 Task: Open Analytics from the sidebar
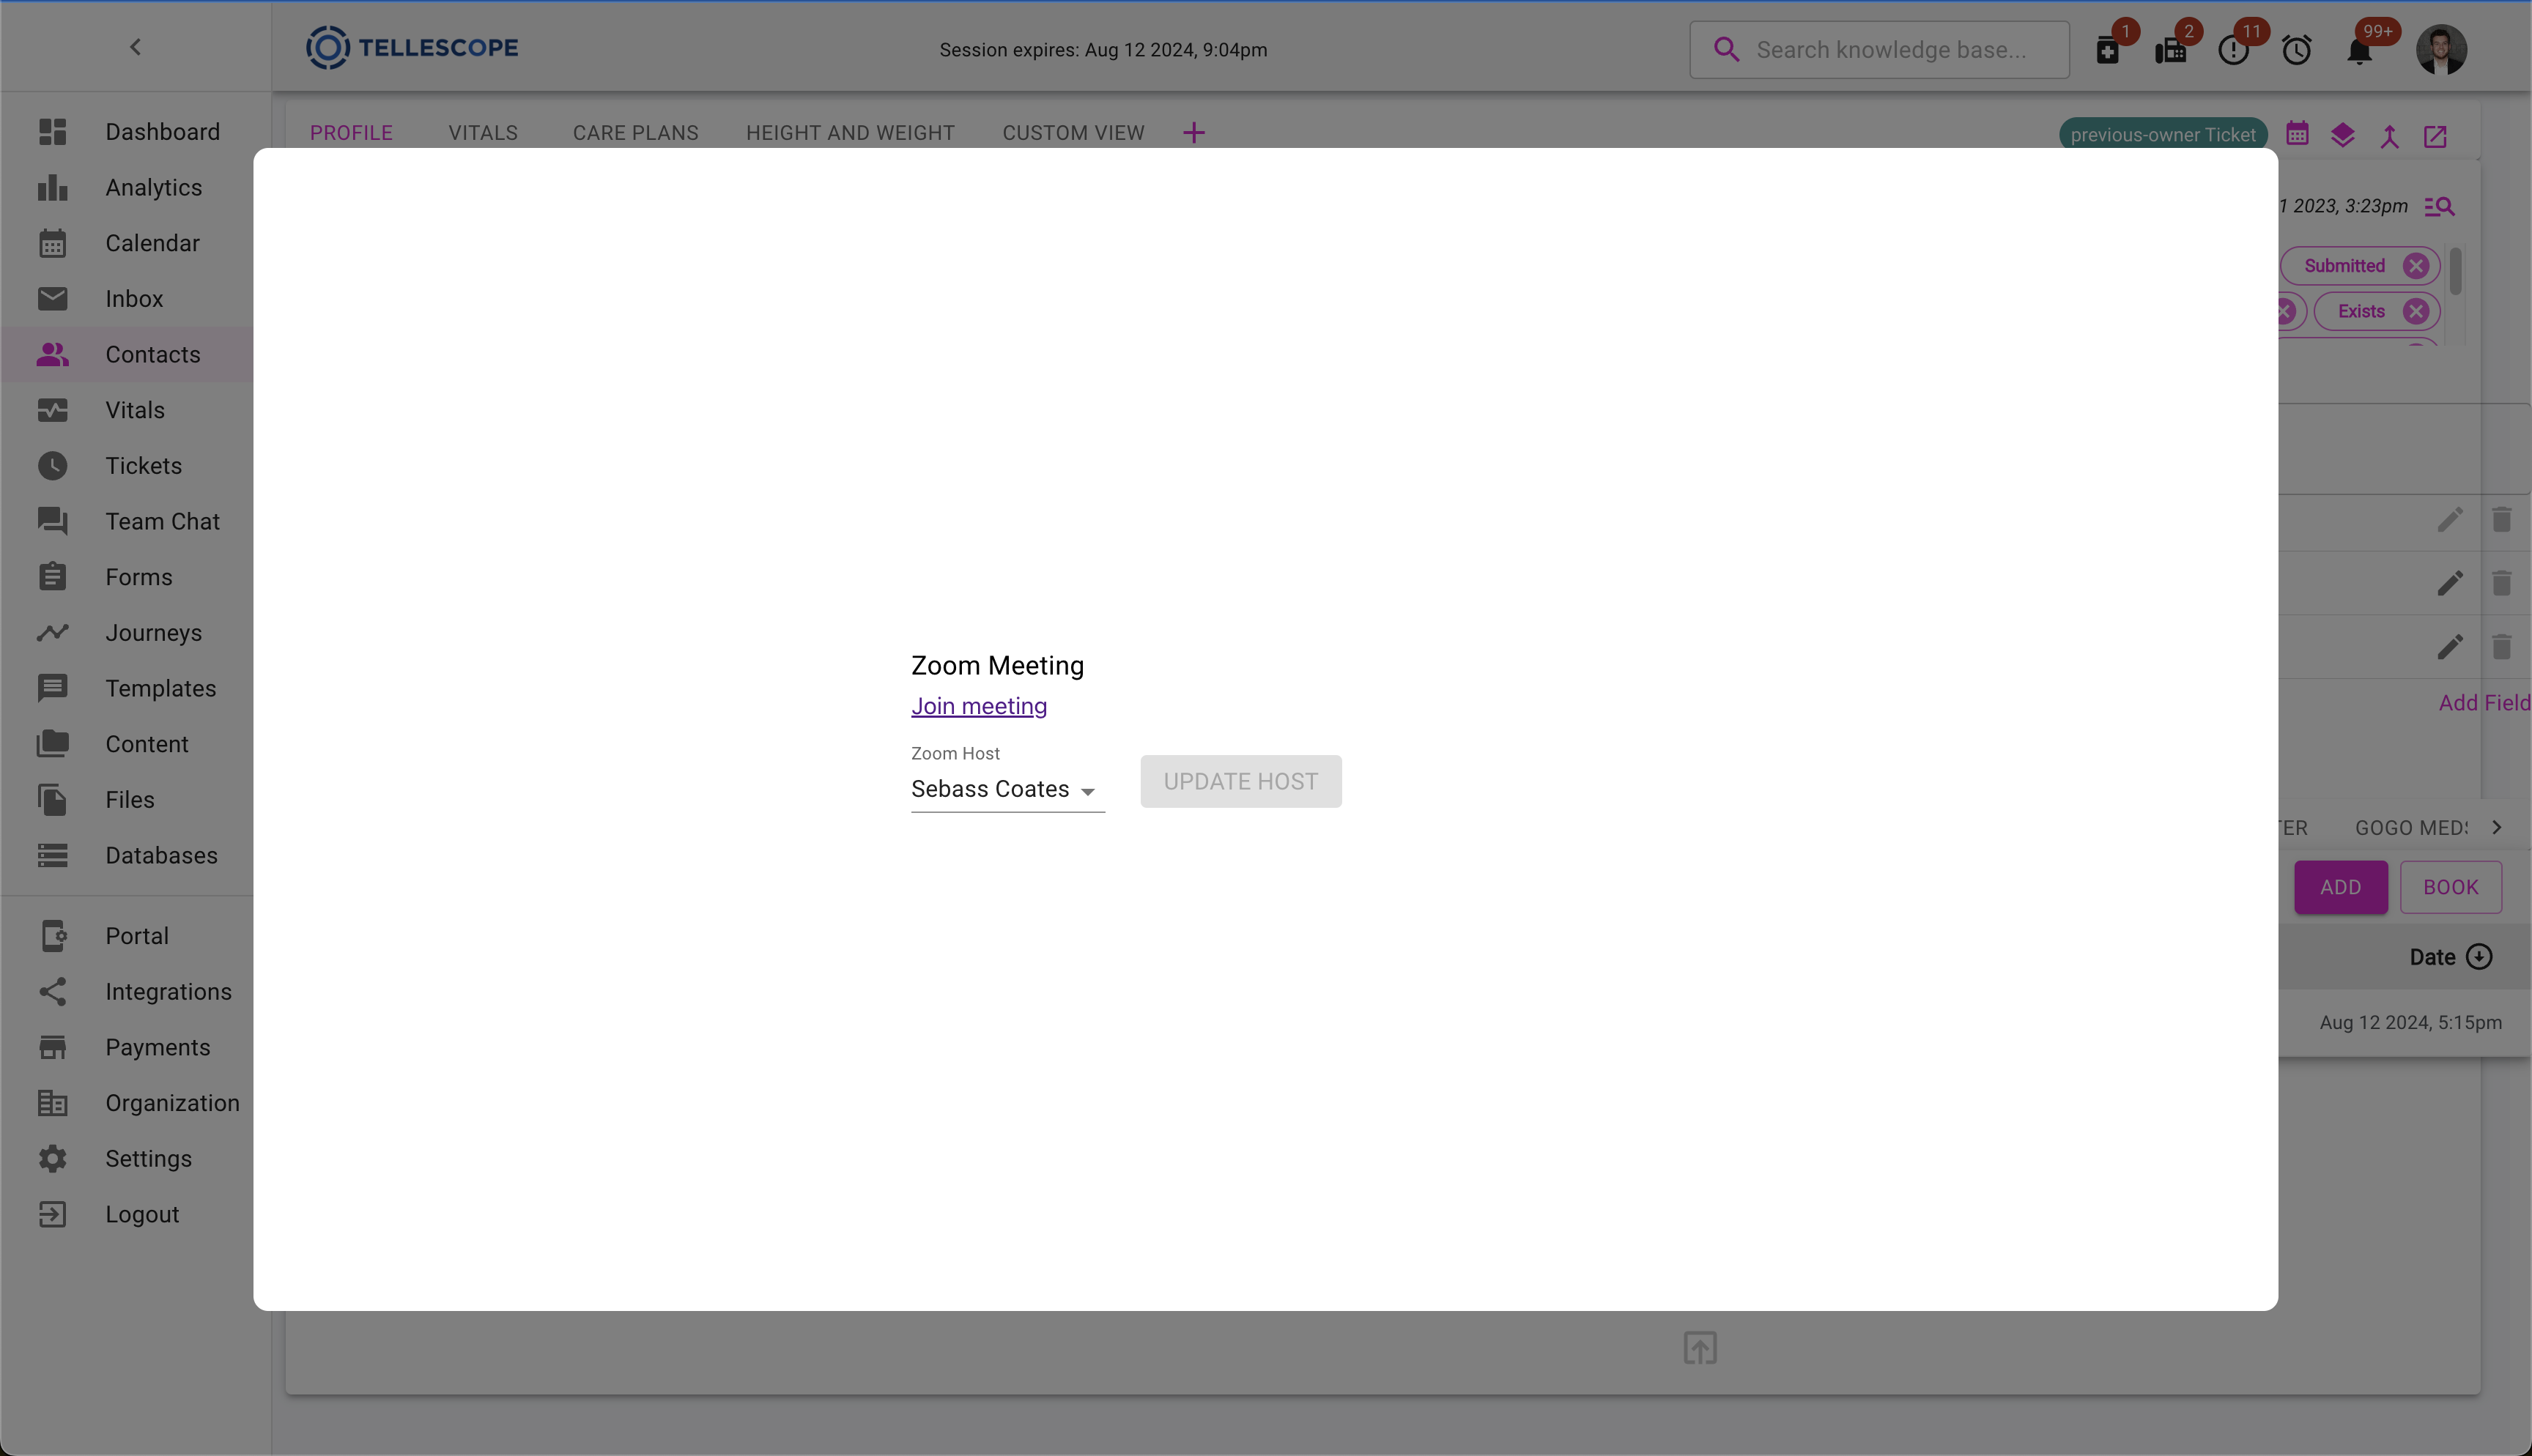[136, 187]
